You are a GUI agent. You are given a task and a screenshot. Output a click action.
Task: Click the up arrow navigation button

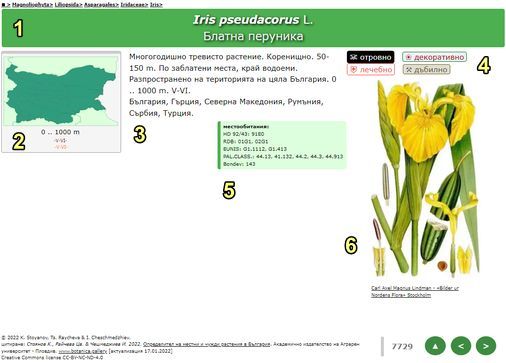435,346
